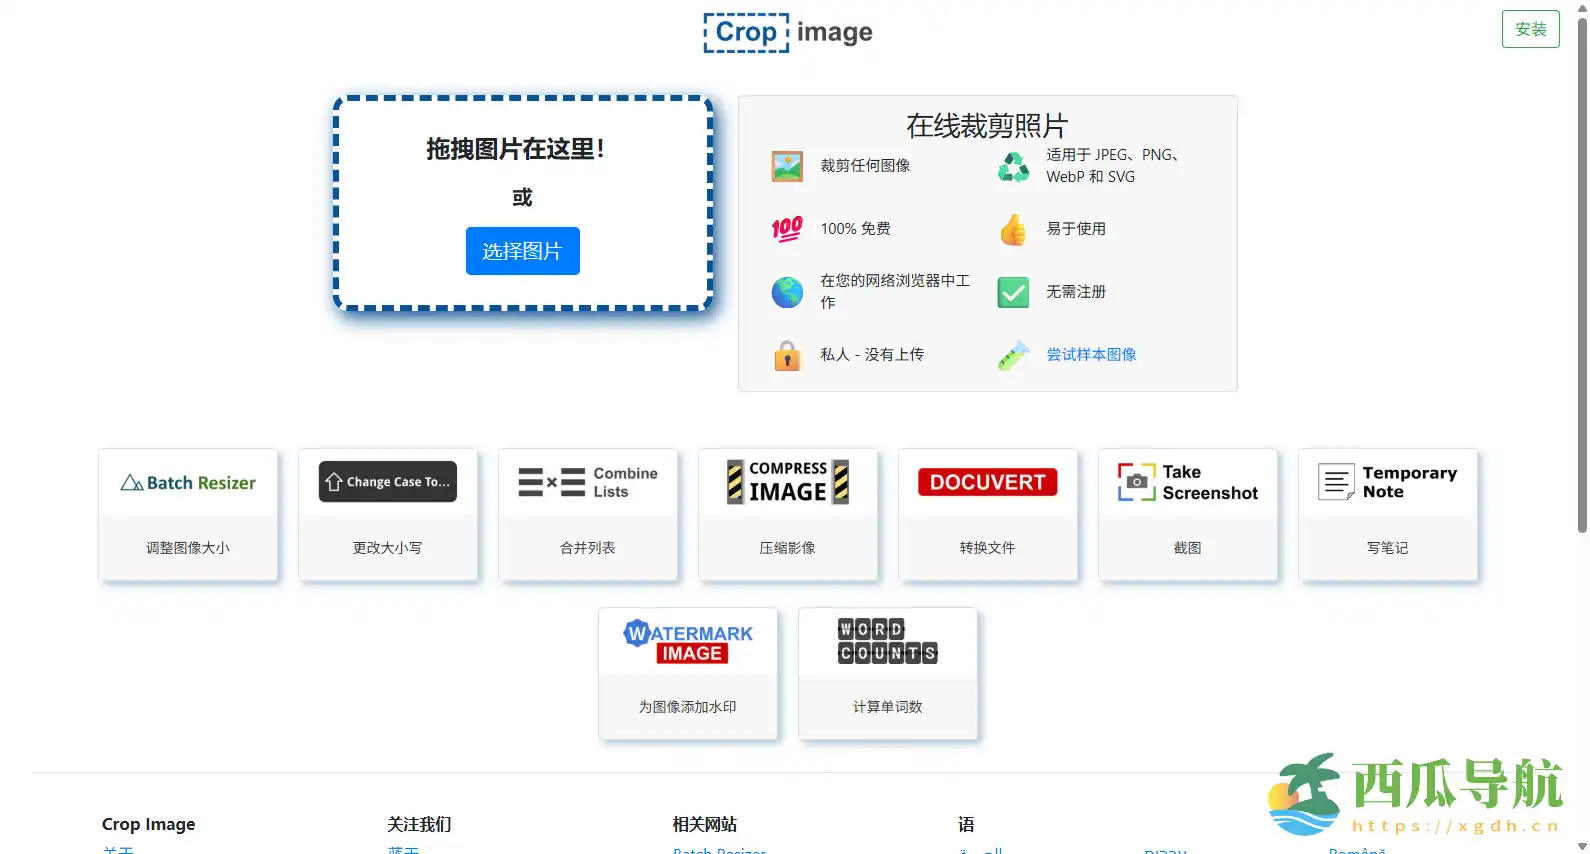
Task: Click the Crop image logo
Action: pyautogui.click(x=788, y=32)
